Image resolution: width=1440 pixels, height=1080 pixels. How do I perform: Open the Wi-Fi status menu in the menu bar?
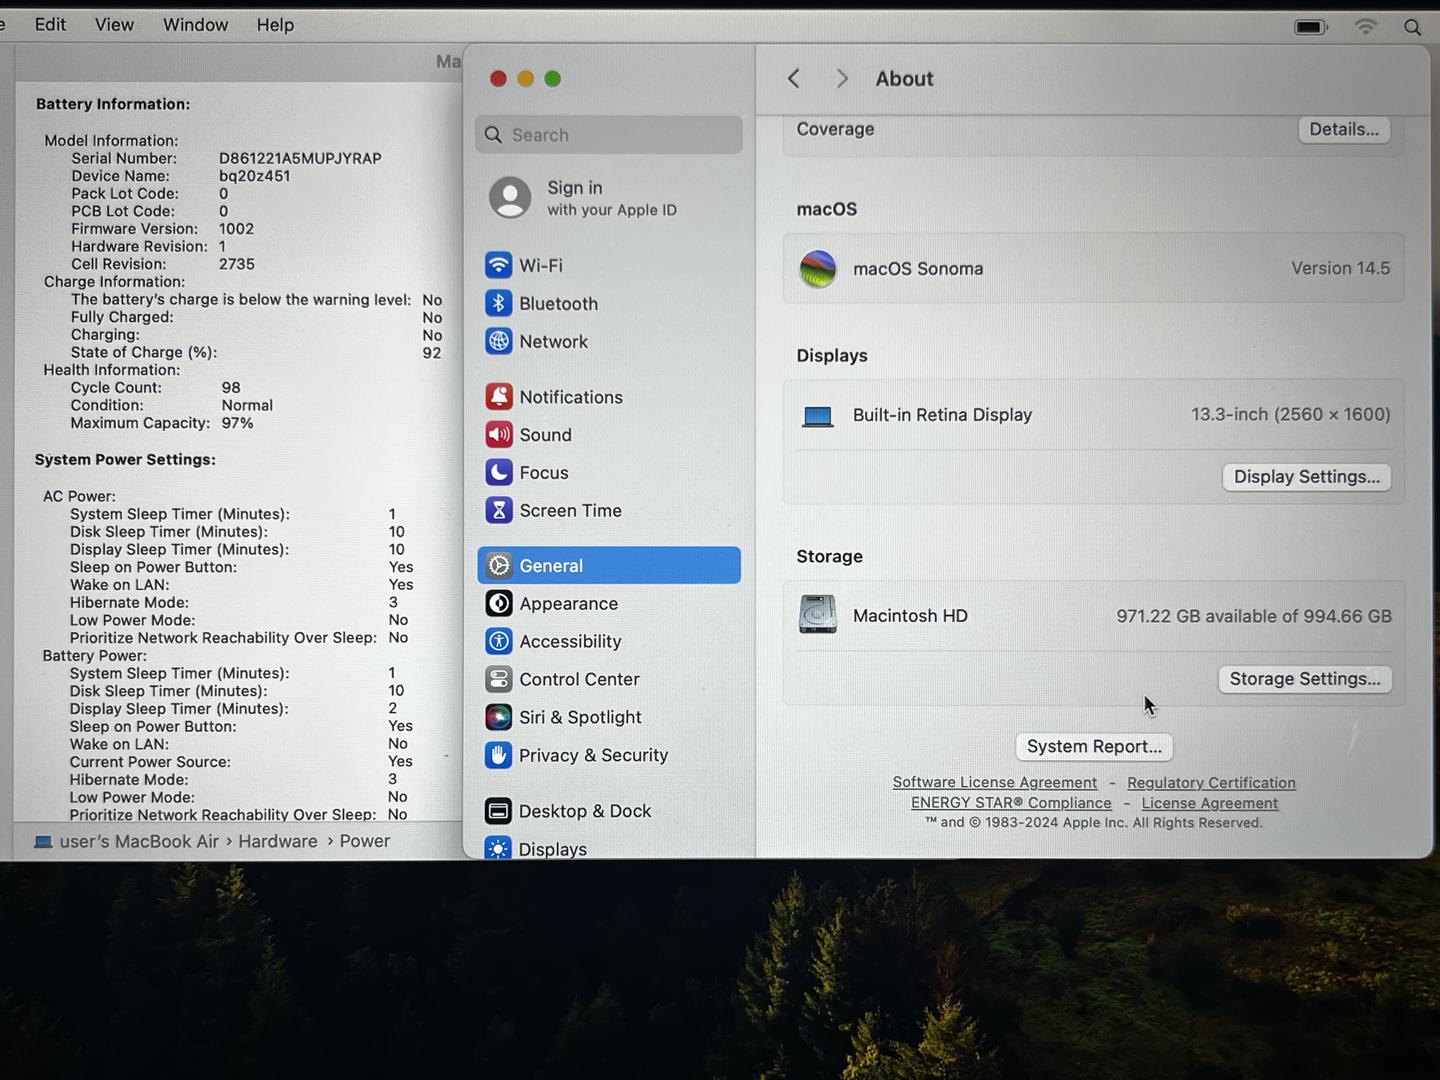pyautogui.click(x=1366, y=26)
